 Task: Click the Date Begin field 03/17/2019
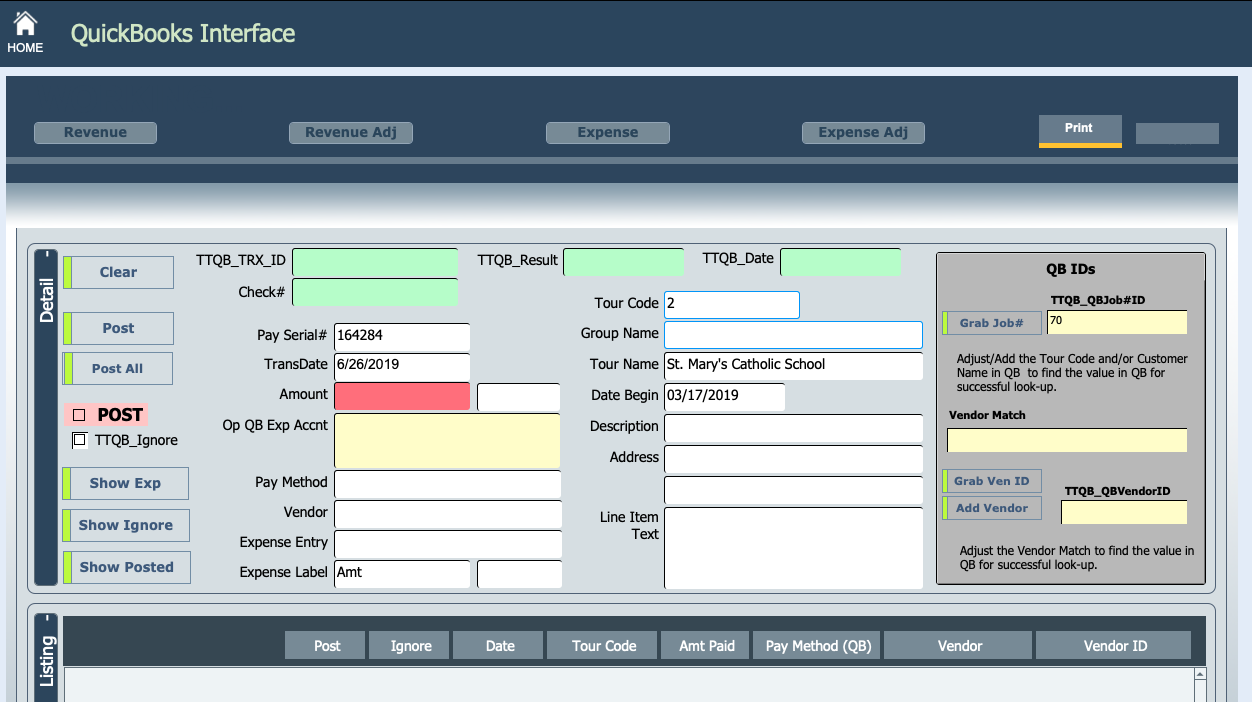click(724, 396)
